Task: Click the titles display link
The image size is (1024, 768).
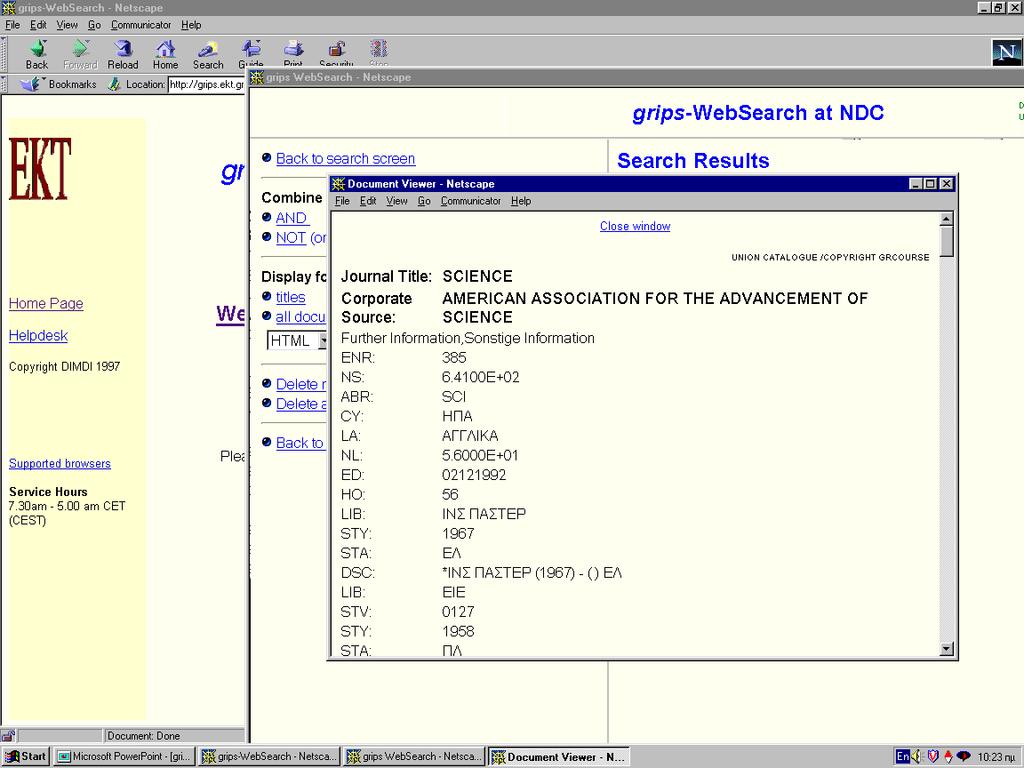Action: pyautogui.click(x=291, y=297)
